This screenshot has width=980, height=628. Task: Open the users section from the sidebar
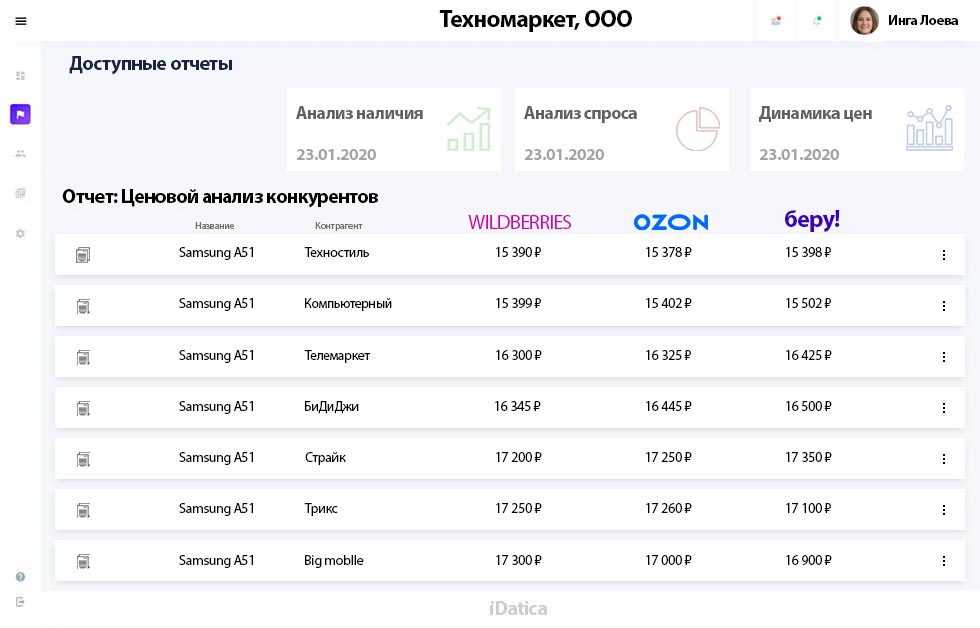pyautogui.click(x=20, y=153)
